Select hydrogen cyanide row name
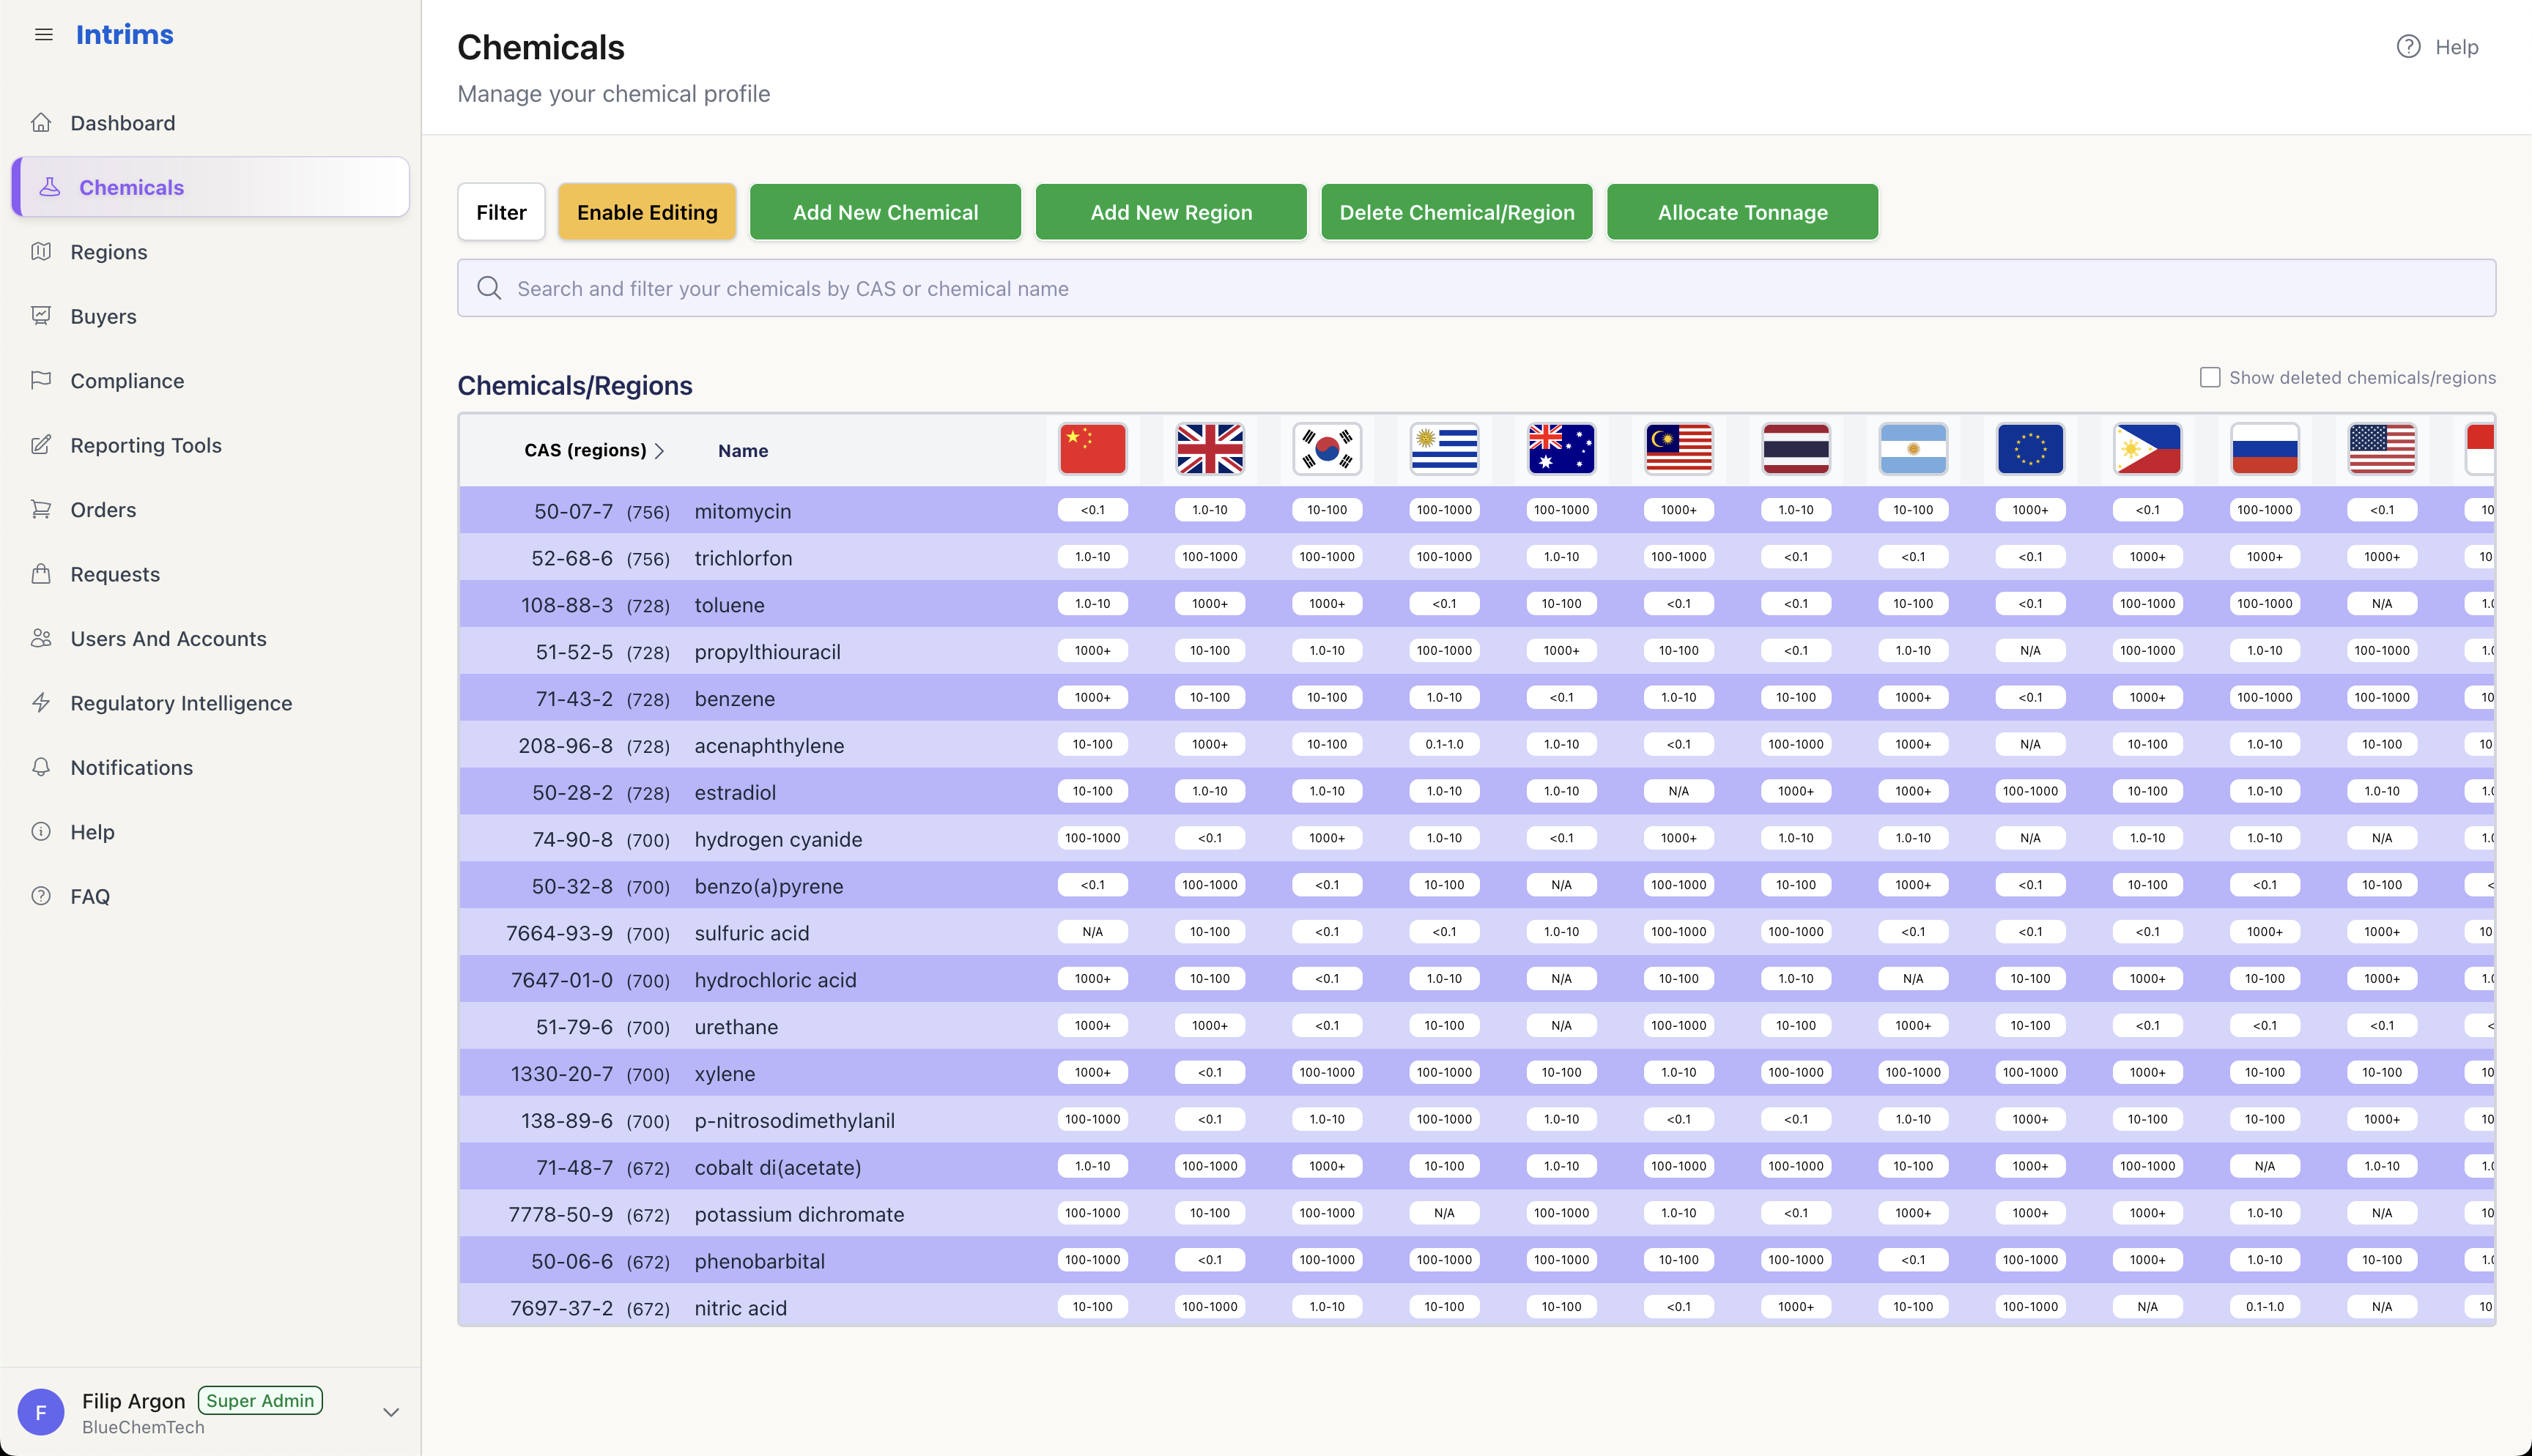The height and width of the screenshot is (1456, 2532). pos(778,839)
